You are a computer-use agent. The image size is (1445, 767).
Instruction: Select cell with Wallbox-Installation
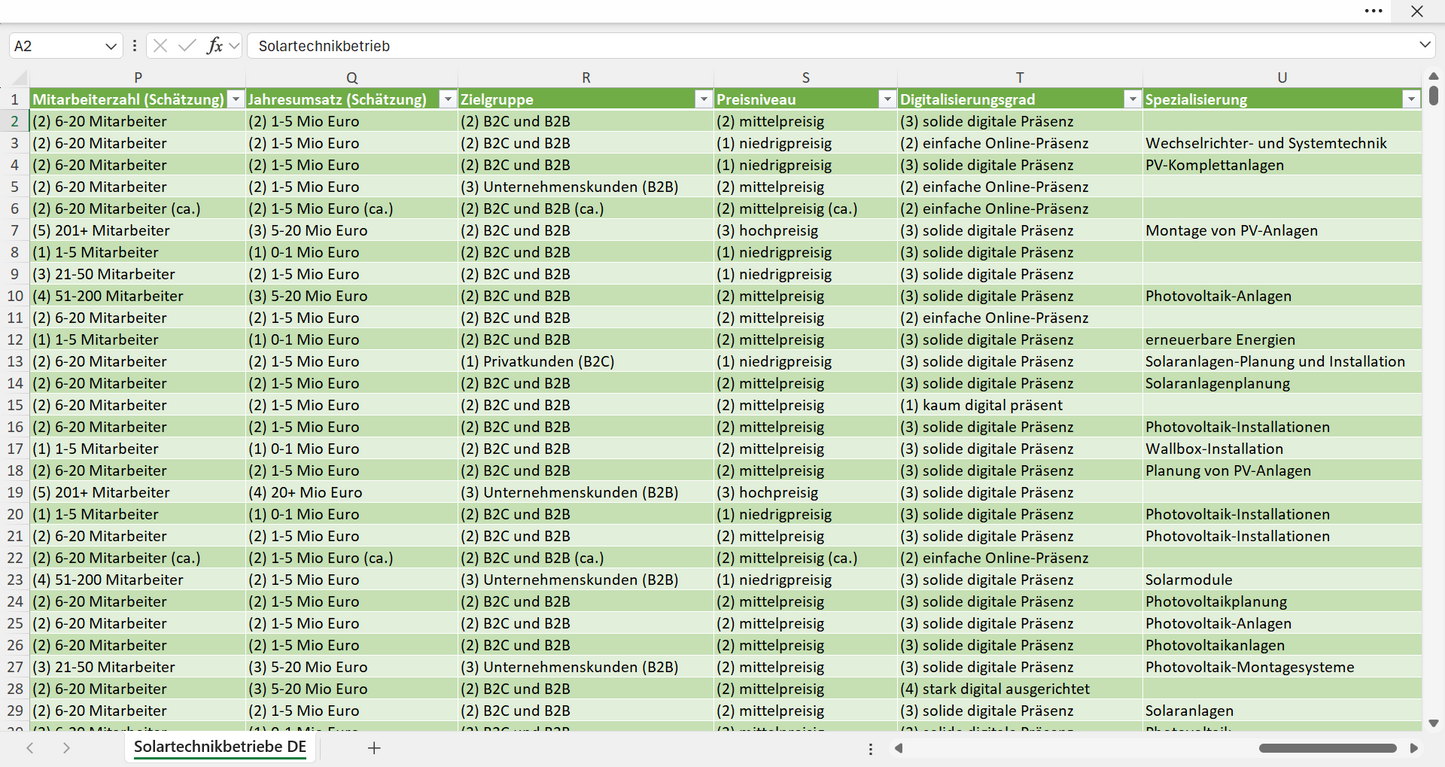(1282, 448)
